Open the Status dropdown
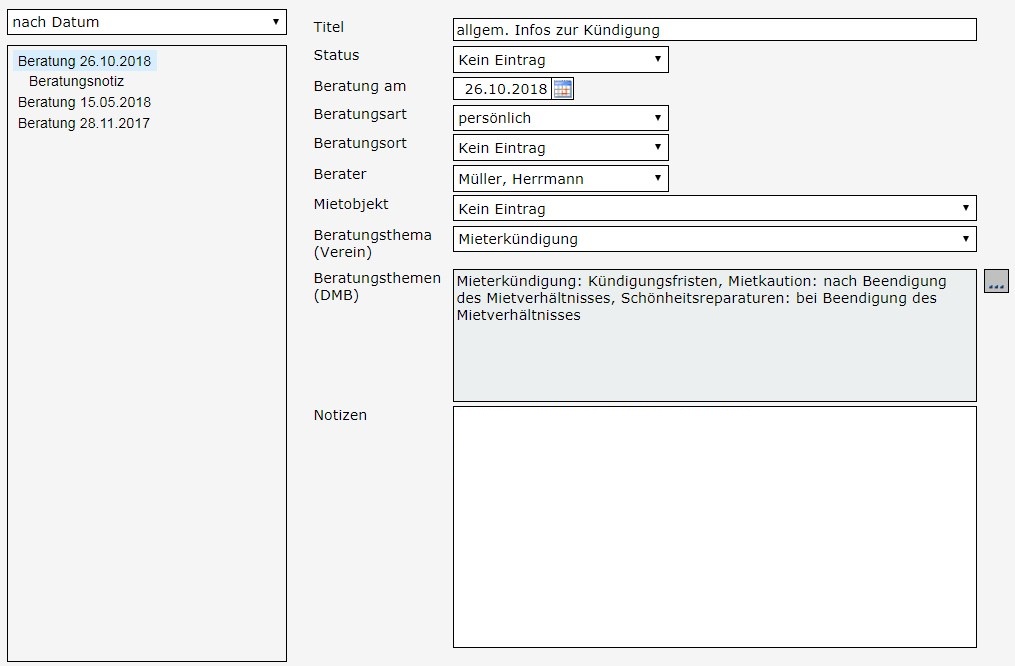 [x=561, y=60]
